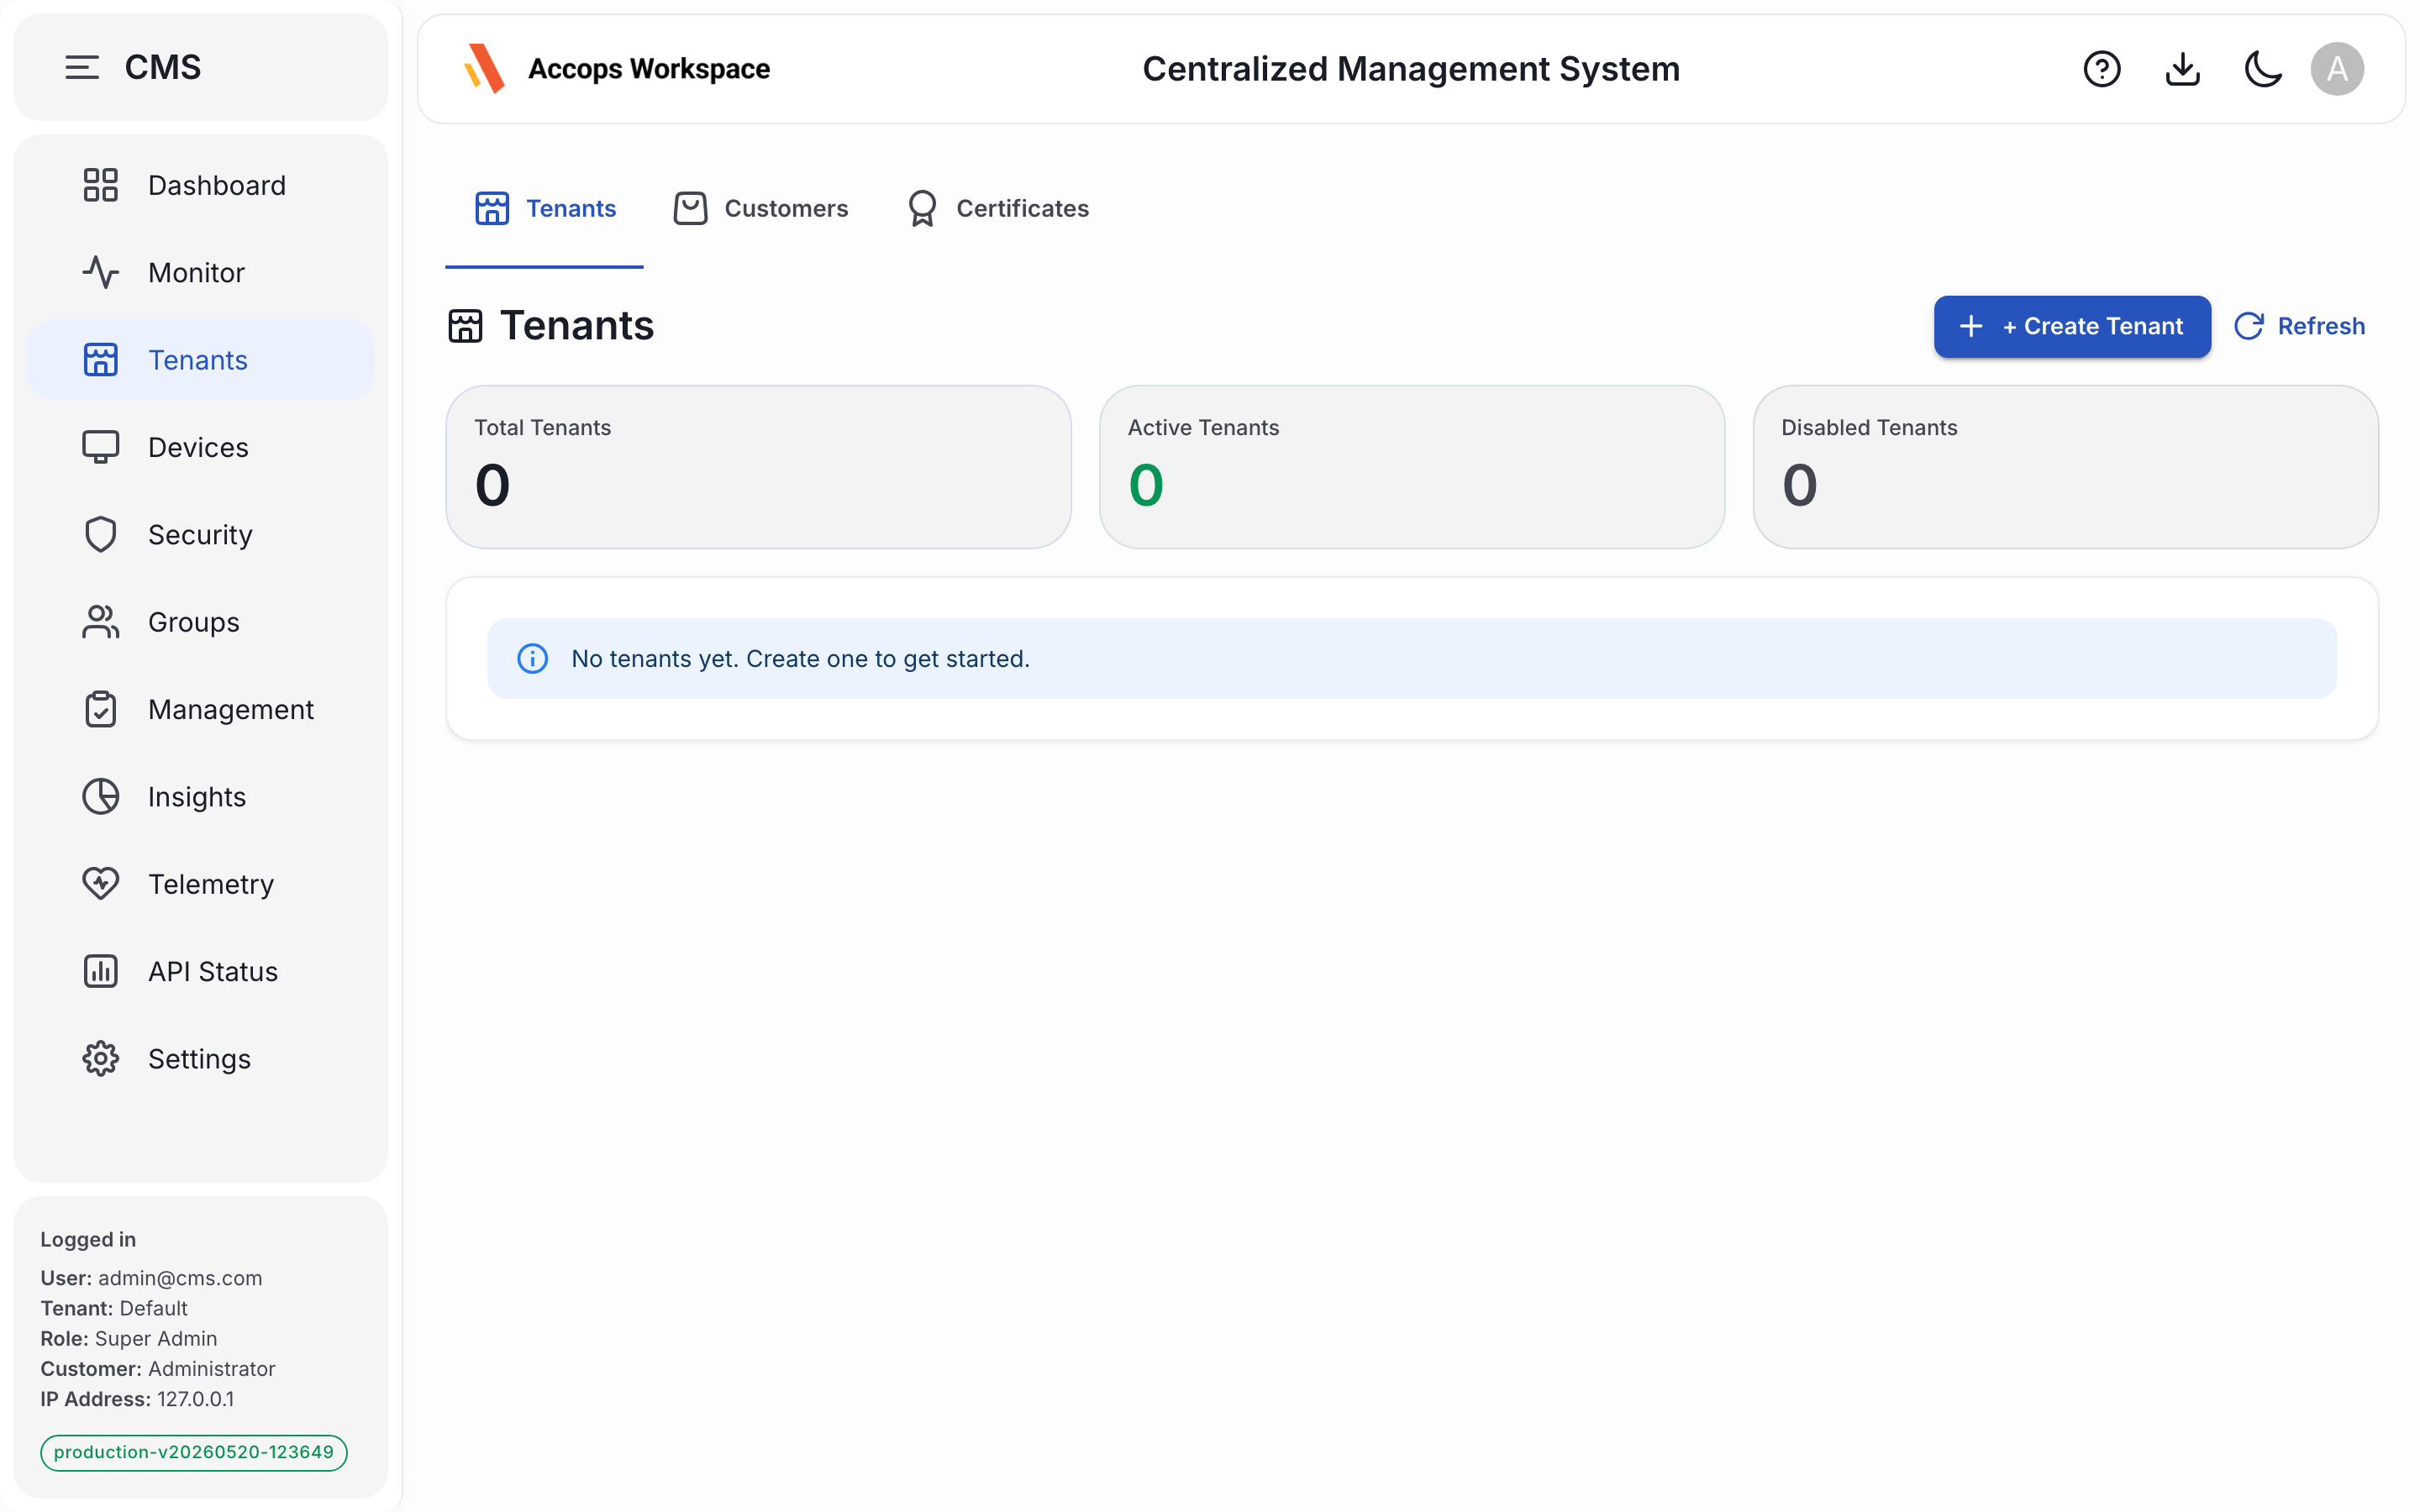Open API Status in sidebar

[200, 971]
